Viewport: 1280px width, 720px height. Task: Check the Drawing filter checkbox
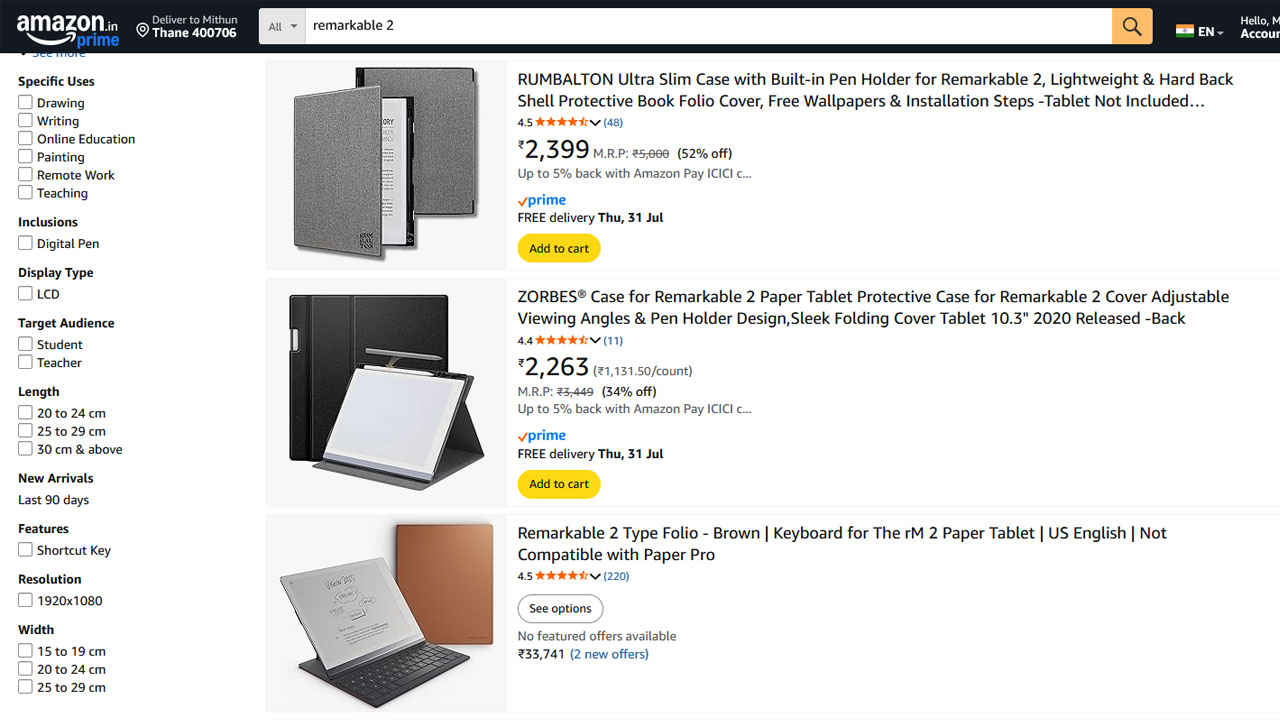click(25, 102)
